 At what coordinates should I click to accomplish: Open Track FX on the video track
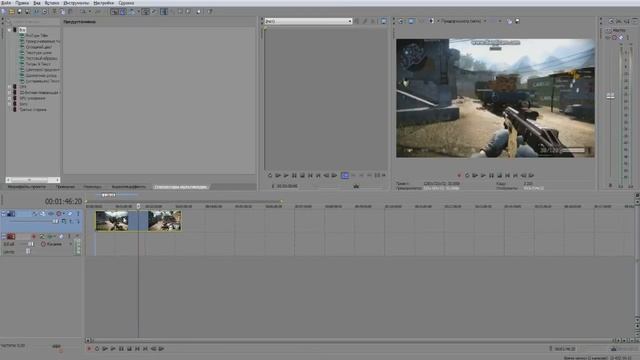pyautogui.click(x=51, y=213)
